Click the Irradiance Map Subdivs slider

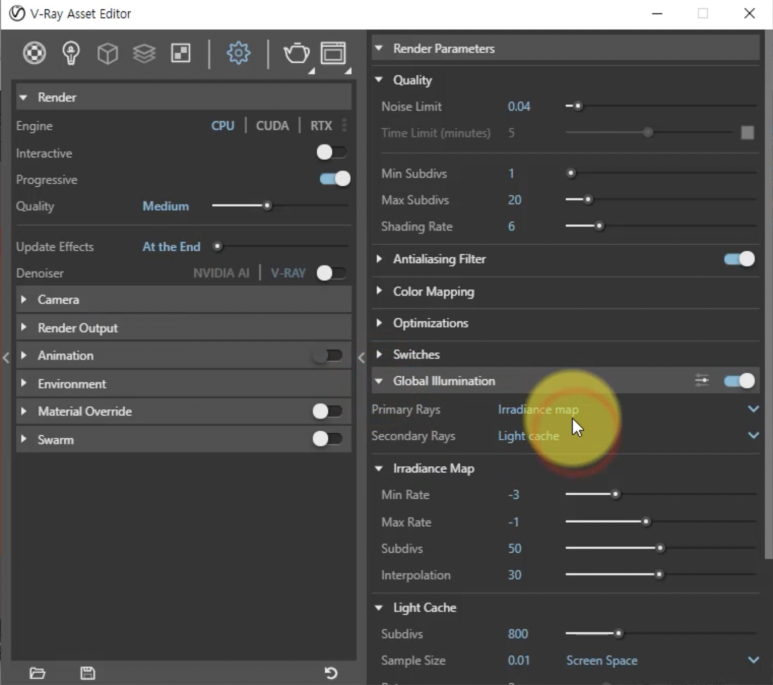[661, 547]
